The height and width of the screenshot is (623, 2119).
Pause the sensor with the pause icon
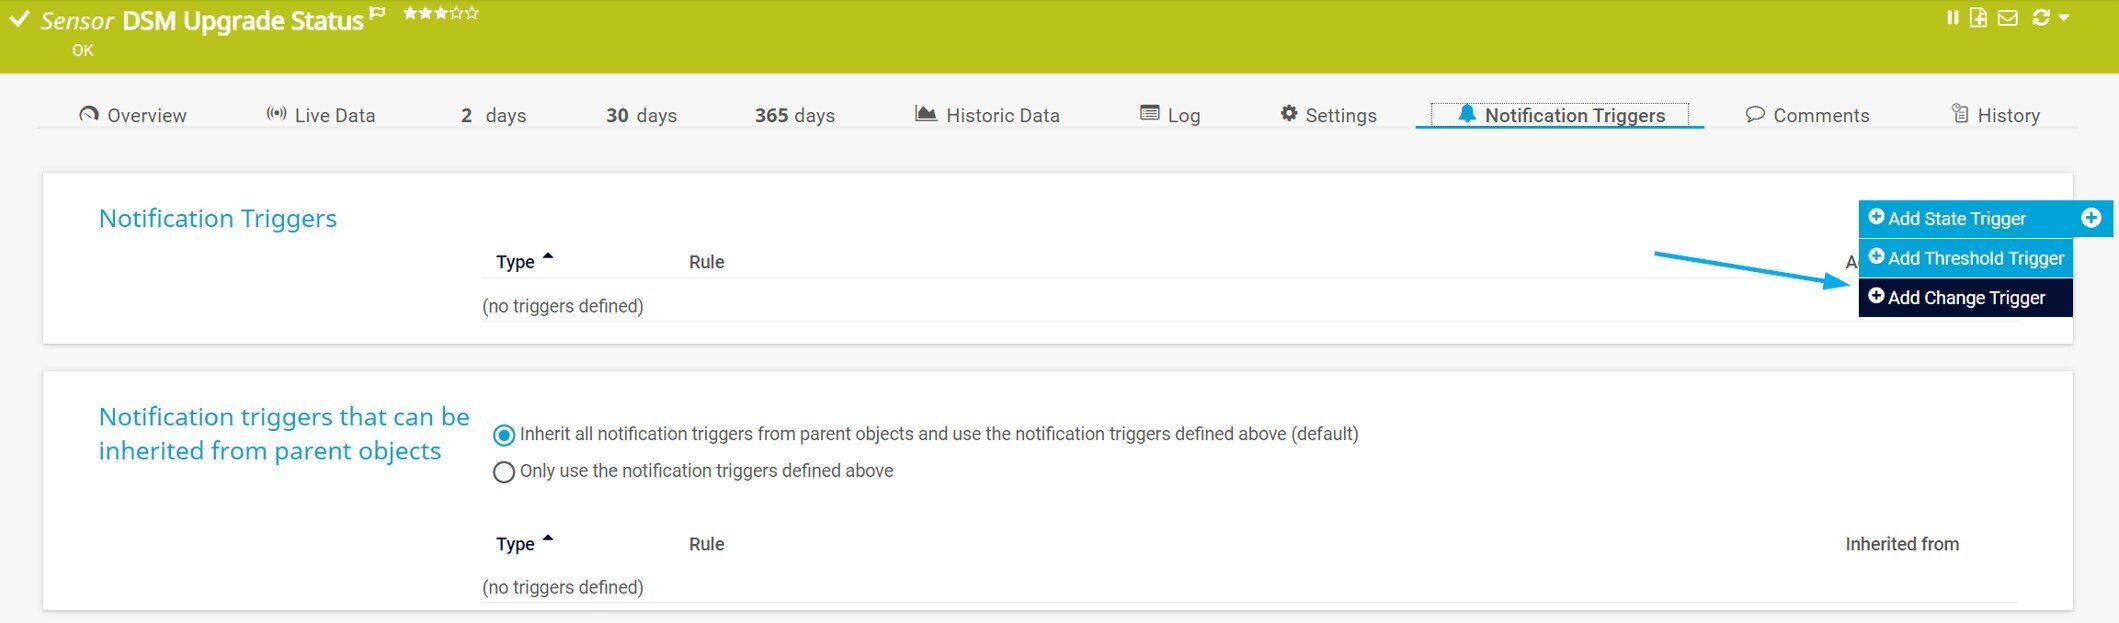(1952, 18)
